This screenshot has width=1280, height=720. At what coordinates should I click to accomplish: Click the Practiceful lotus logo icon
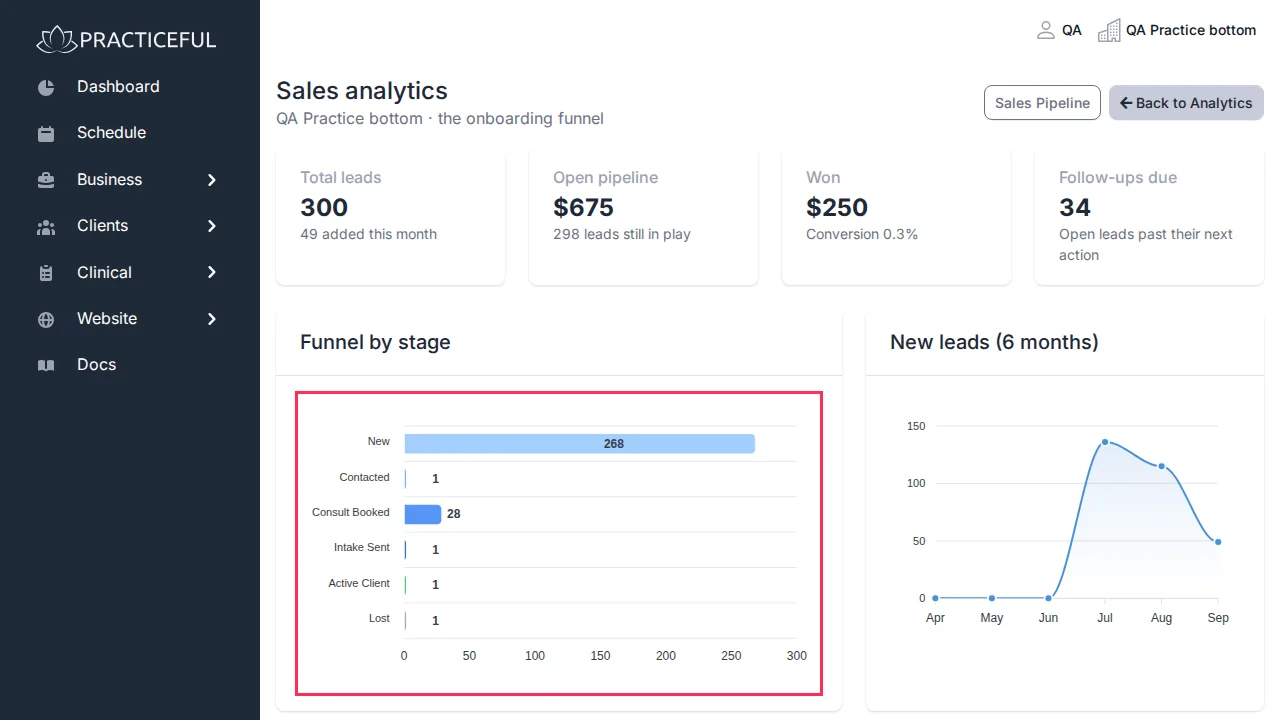click(x=56, y=39)
